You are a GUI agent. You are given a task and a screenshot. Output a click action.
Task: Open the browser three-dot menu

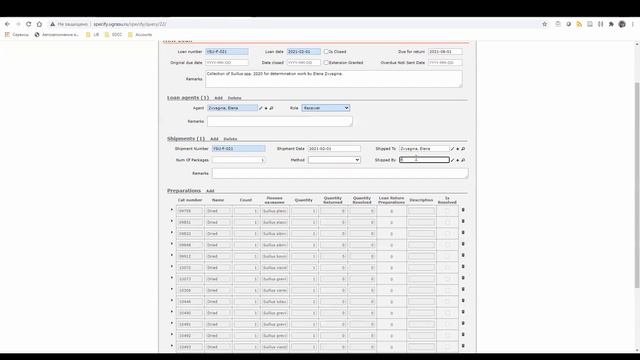click(x=633, y=24)
